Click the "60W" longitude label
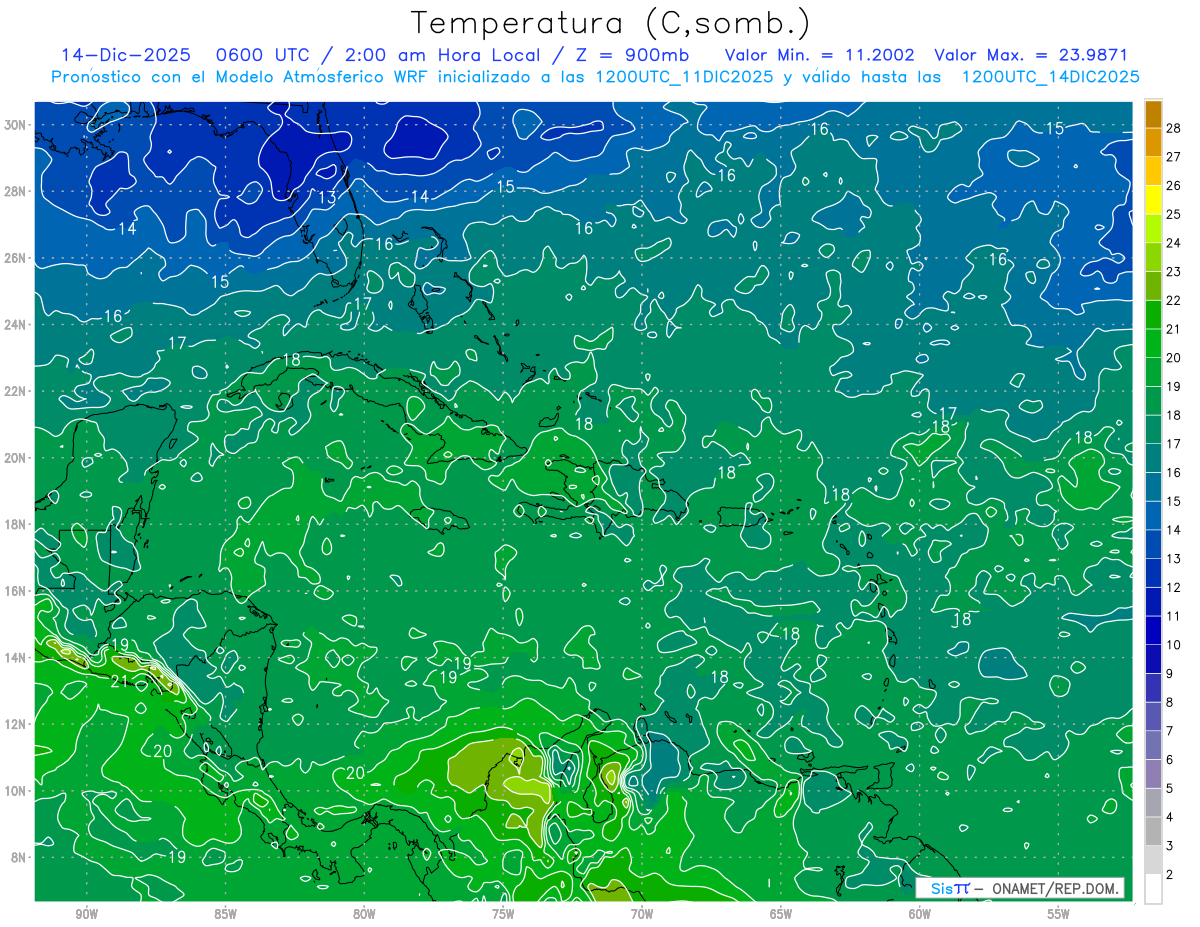1200x927 pixels. click(920, 914)
